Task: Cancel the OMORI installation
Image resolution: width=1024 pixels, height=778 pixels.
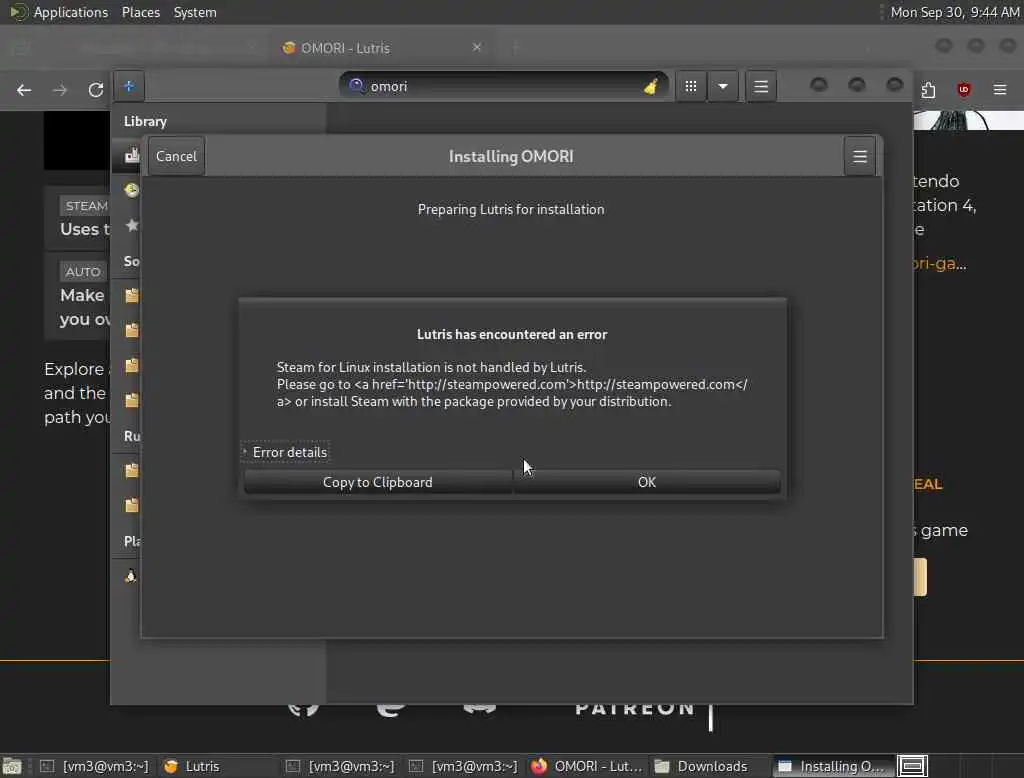Action: [176, 156]
